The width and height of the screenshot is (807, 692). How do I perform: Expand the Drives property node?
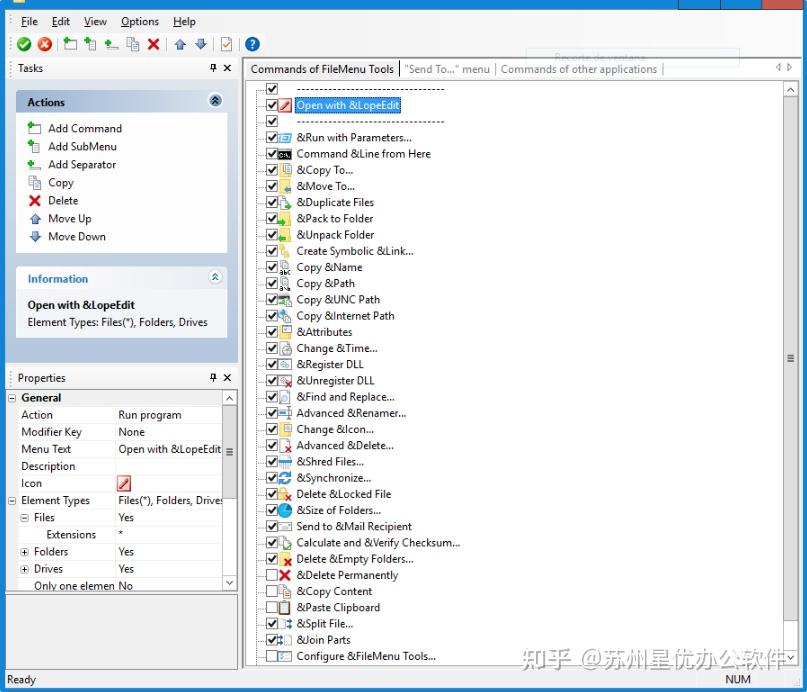tap(24, 569)
